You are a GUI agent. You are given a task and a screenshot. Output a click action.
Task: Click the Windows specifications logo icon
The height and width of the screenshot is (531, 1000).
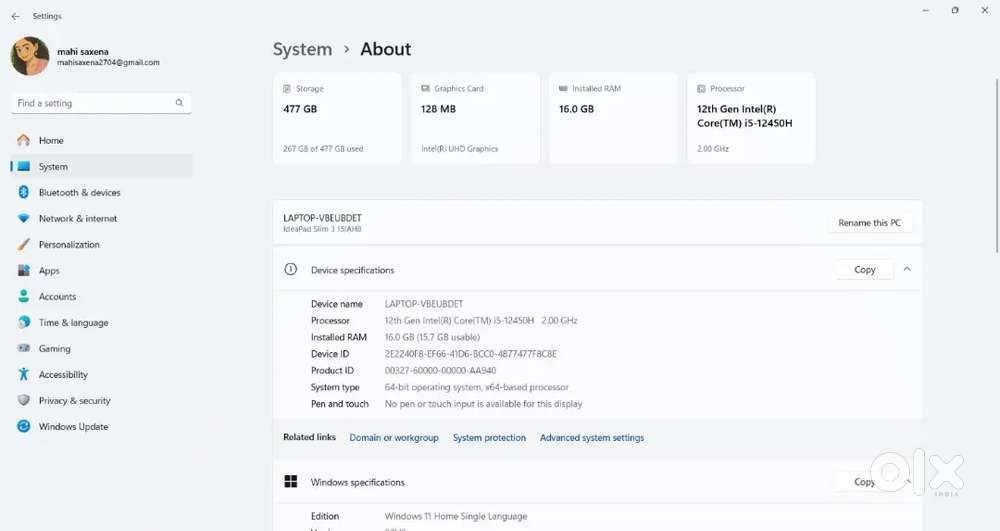coord(291,481)
